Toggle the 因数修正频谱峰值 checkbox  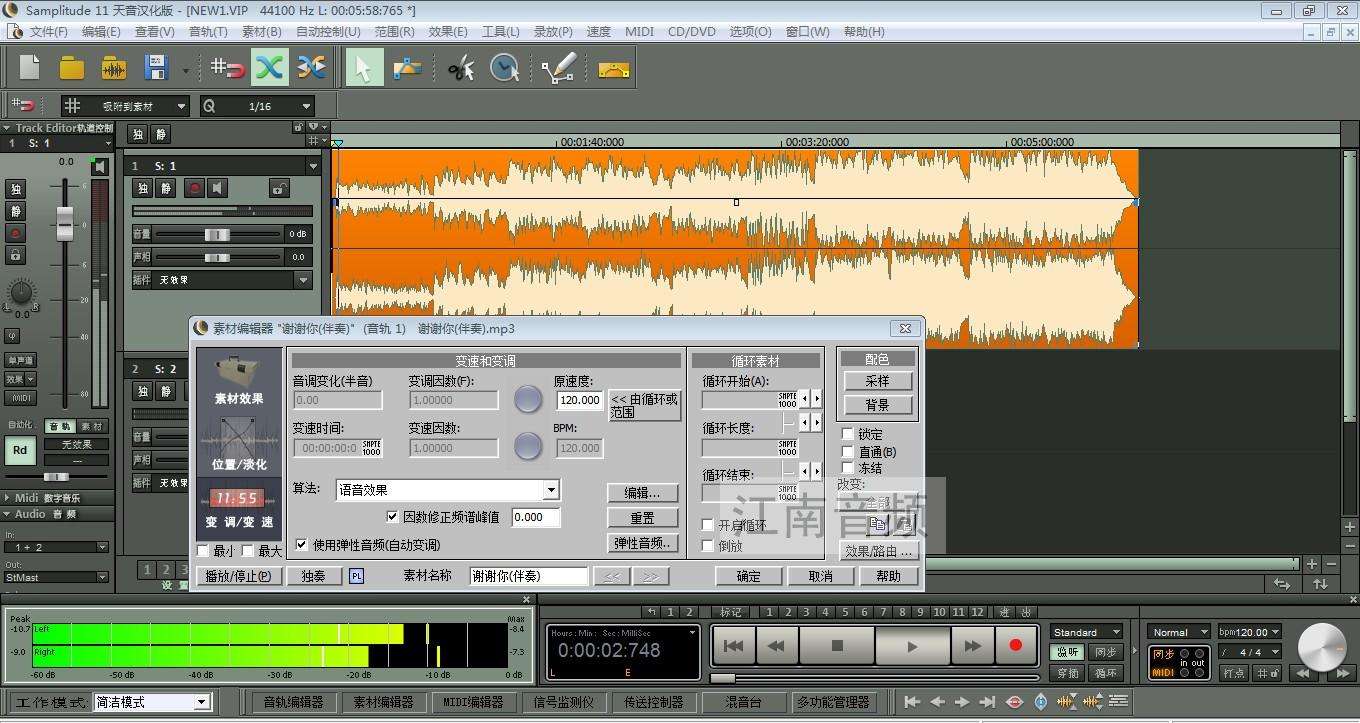pos(392,517)
